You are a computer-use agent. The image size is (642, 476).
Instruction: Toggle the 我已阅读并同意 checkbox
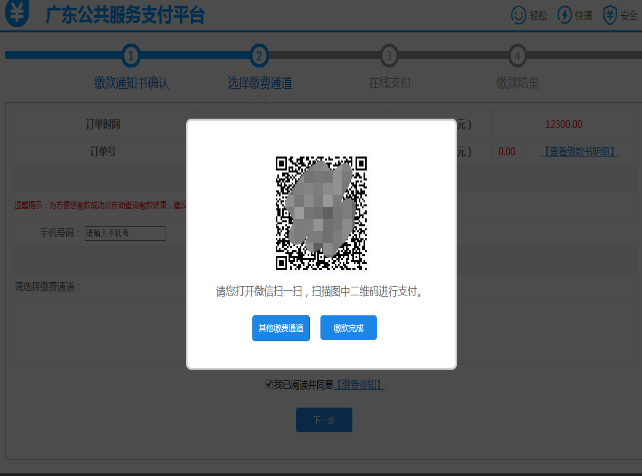tap(269, 384)
